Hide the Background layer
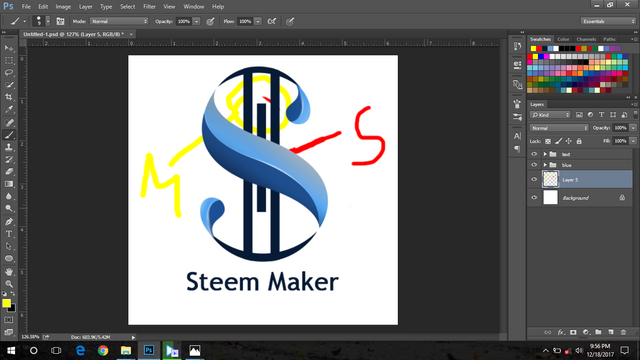 [534, 198]
